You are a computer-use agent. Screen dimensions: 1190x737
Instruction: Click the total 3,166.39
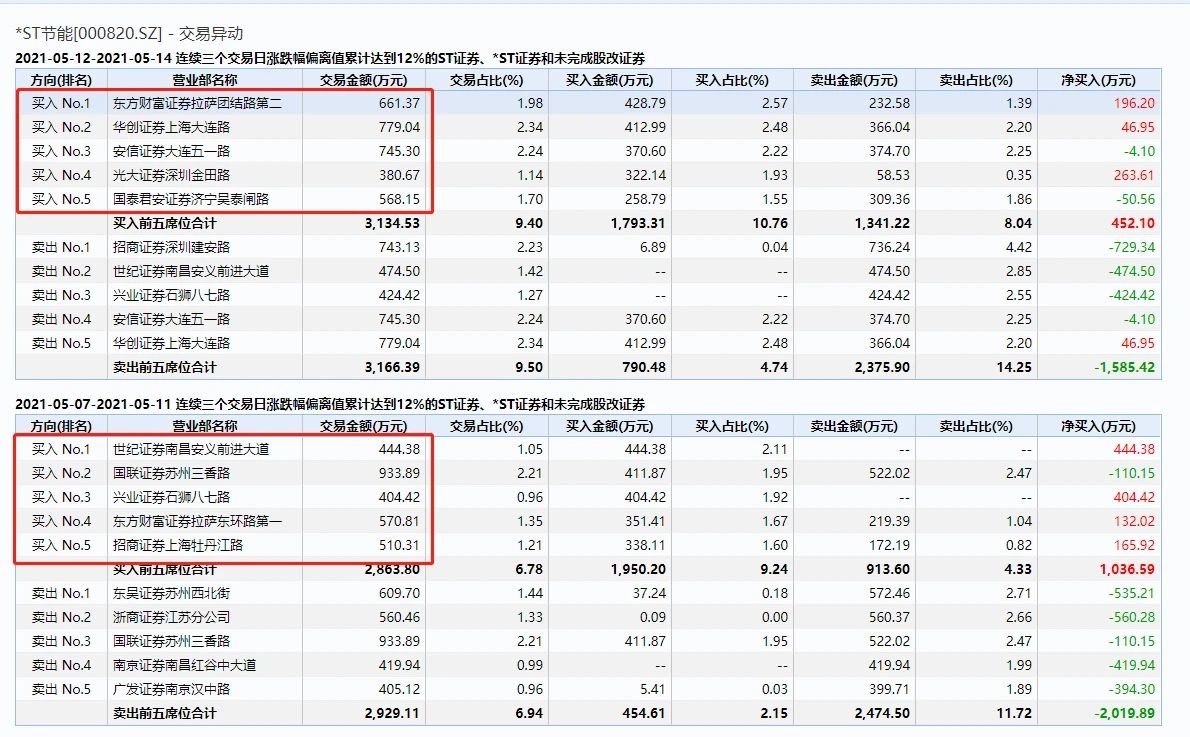tap(392, 367)
